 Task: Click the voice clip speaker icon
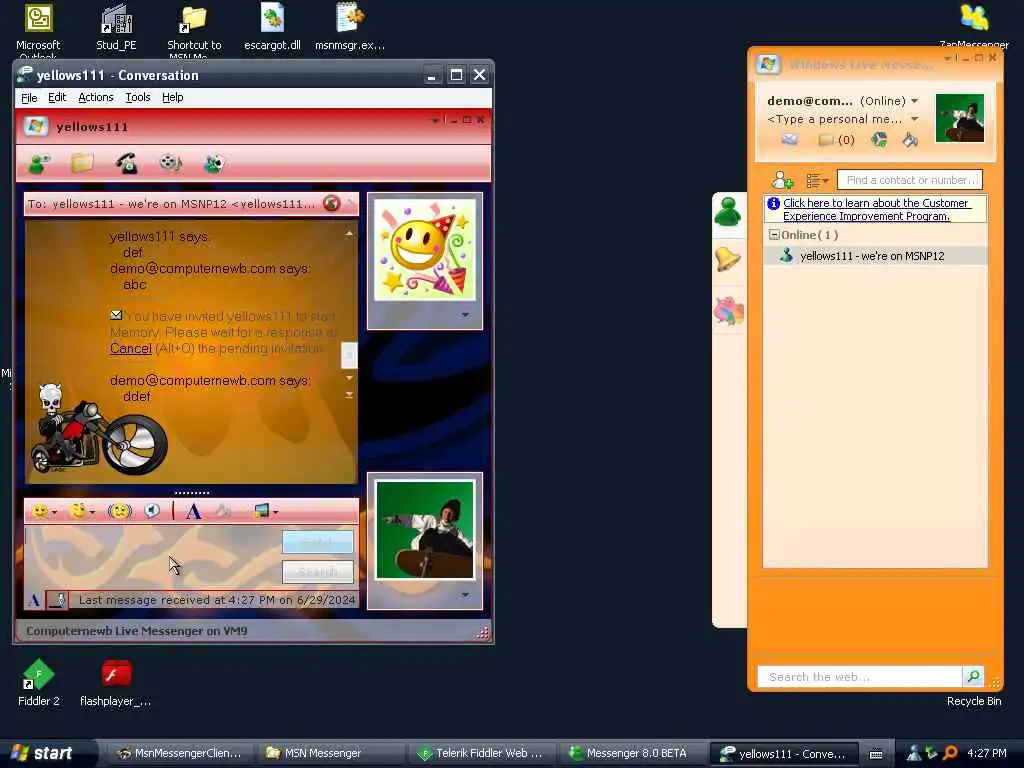[152, 511]
